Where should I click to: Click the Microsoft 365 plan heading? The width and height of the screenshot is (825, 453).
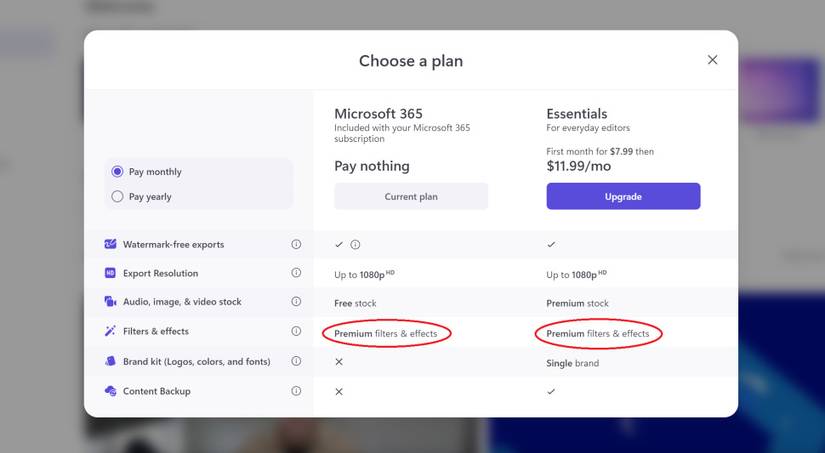click(378, 114)
